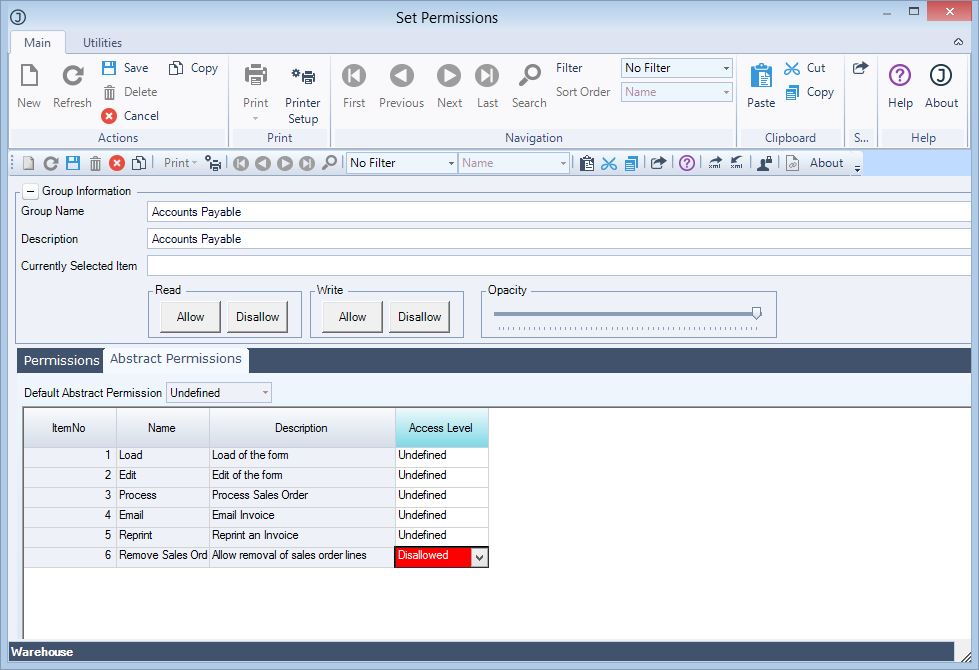Go to First record in Navigation

point(354,77)
